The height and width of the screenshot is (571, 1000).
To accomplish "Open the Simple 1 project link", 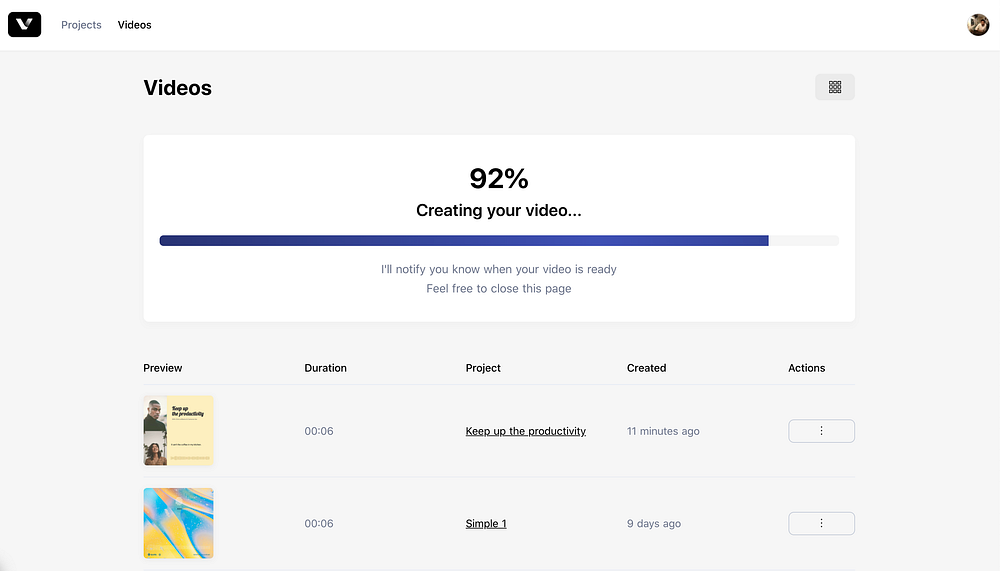I will click(x=486, y=523).
